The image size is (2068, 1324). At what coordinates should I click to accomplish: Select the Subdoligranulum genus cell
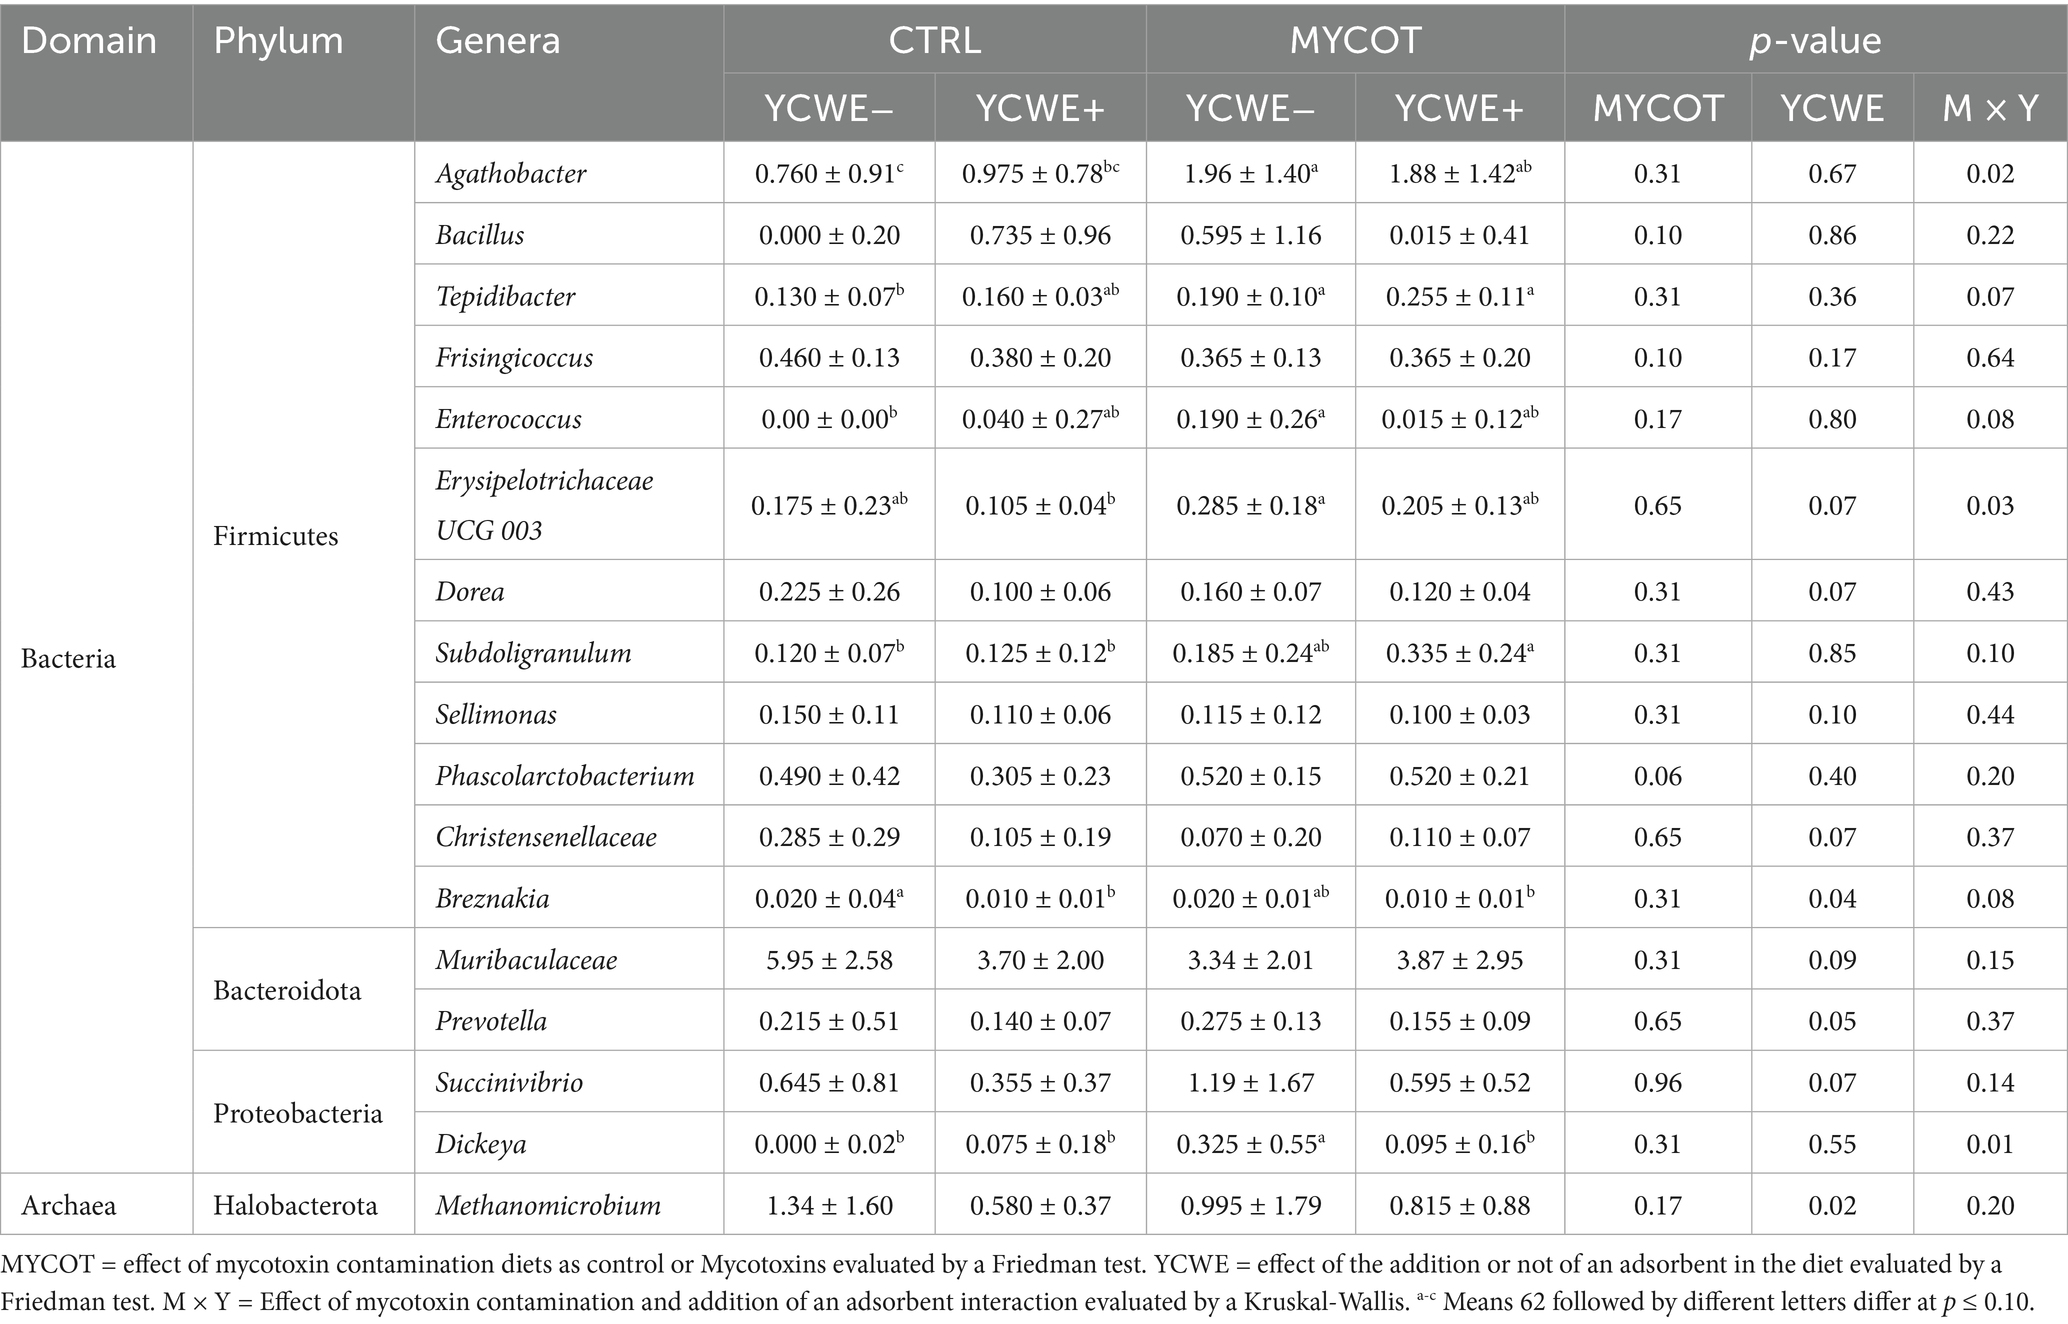[533, 654]
